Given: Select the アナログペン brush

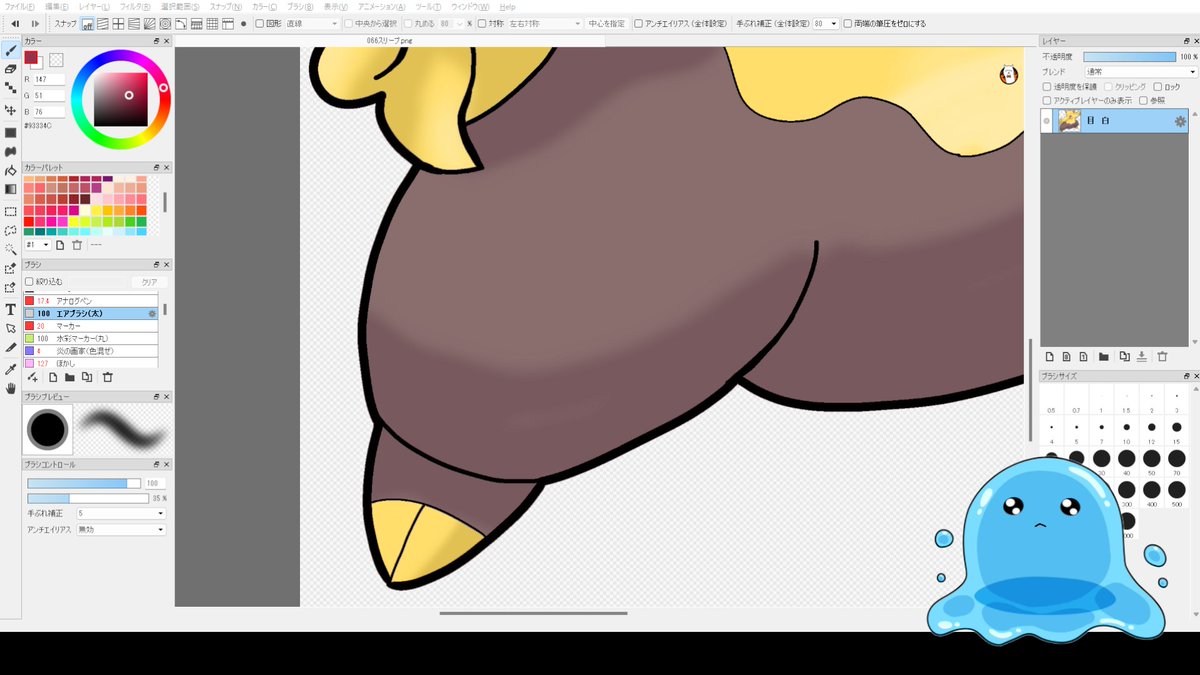Looking at the screenshot, I should (91, 300).
